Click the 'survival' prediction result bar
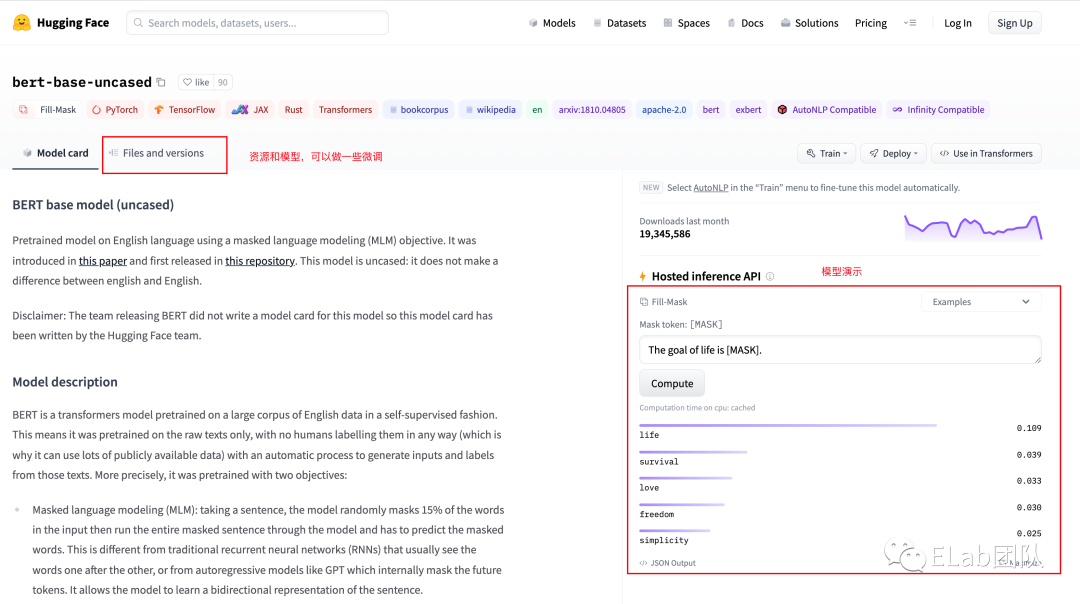 coord(693,452)
